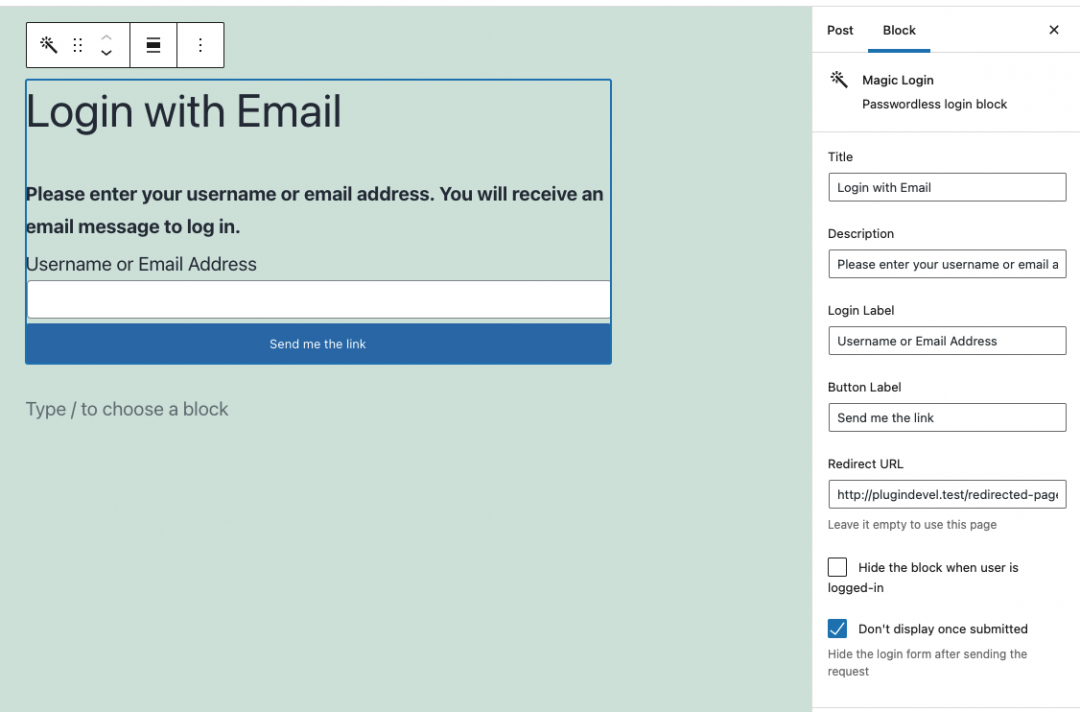This screenshot has width=1080, height=712.
Task: Open the three-dot more options dropdown
Action: coord(200,45)
